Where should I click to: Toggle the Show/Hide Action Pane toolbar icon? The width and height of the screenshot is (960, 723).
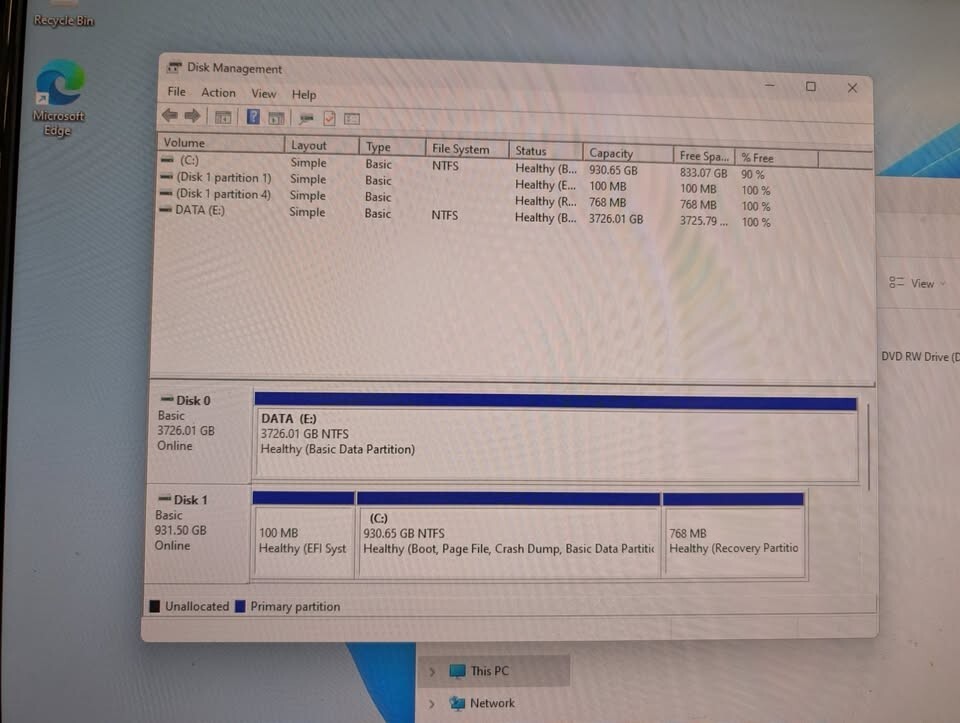[x=276, y=118]
